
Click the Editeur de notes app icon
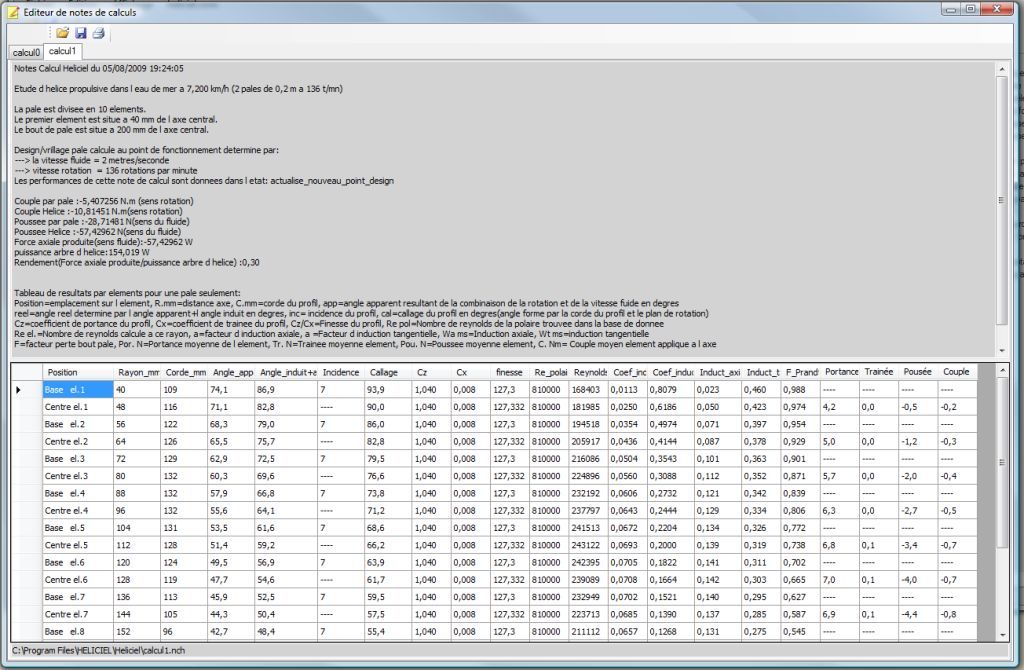tap(12, 12)
